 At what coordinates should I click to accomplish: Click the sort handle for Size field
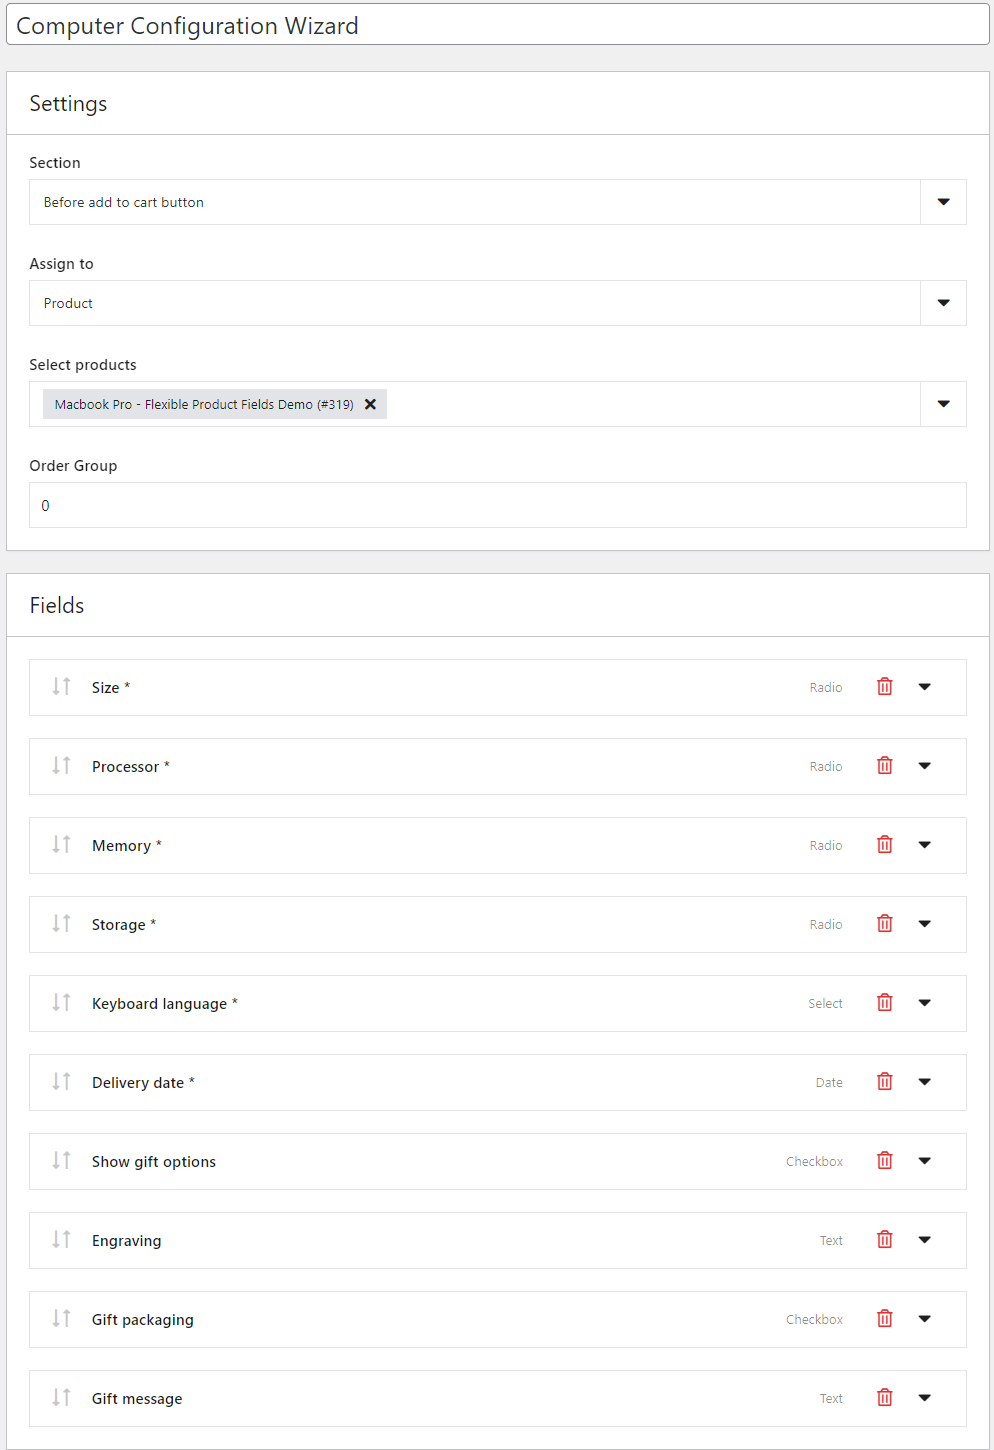(x=62, y=687)
